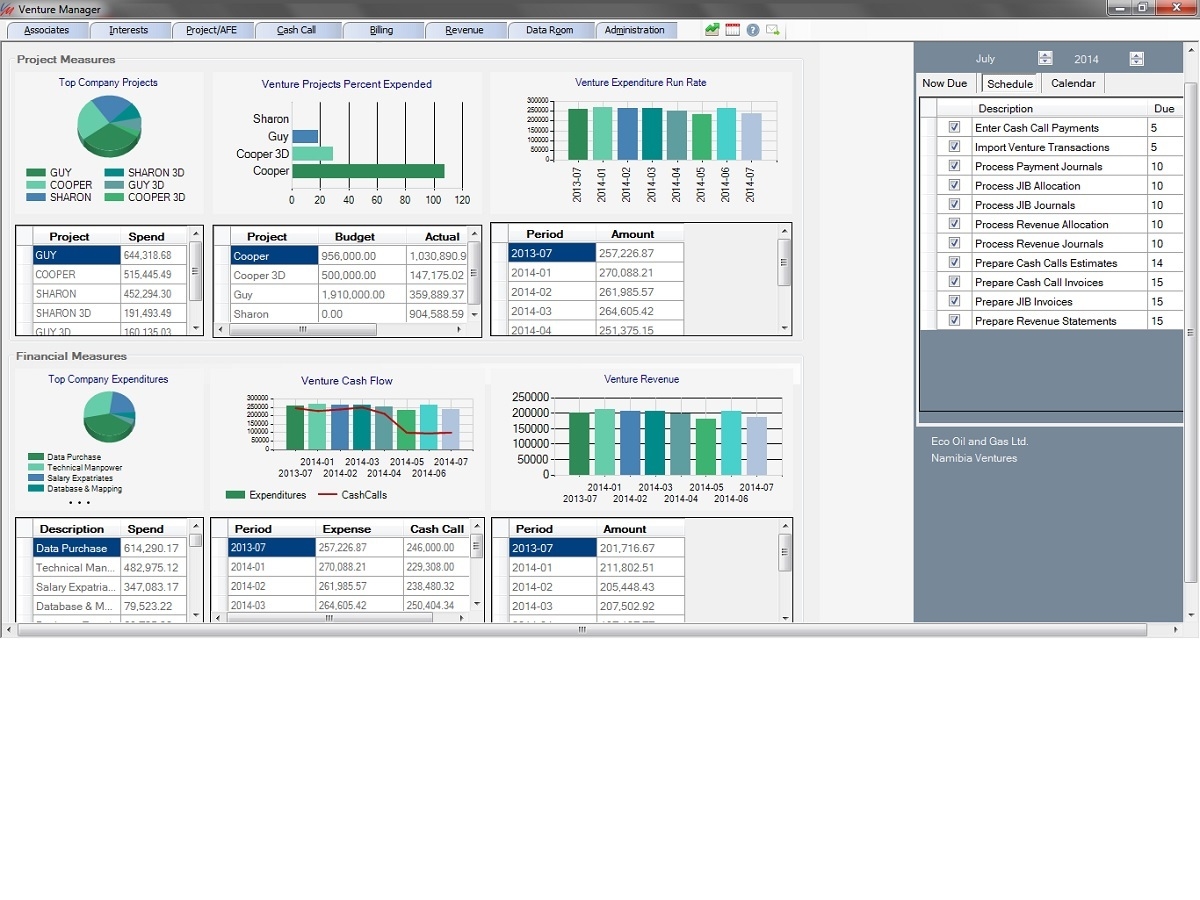
Task: Open the Revenue menu tab
Action: 464,30
